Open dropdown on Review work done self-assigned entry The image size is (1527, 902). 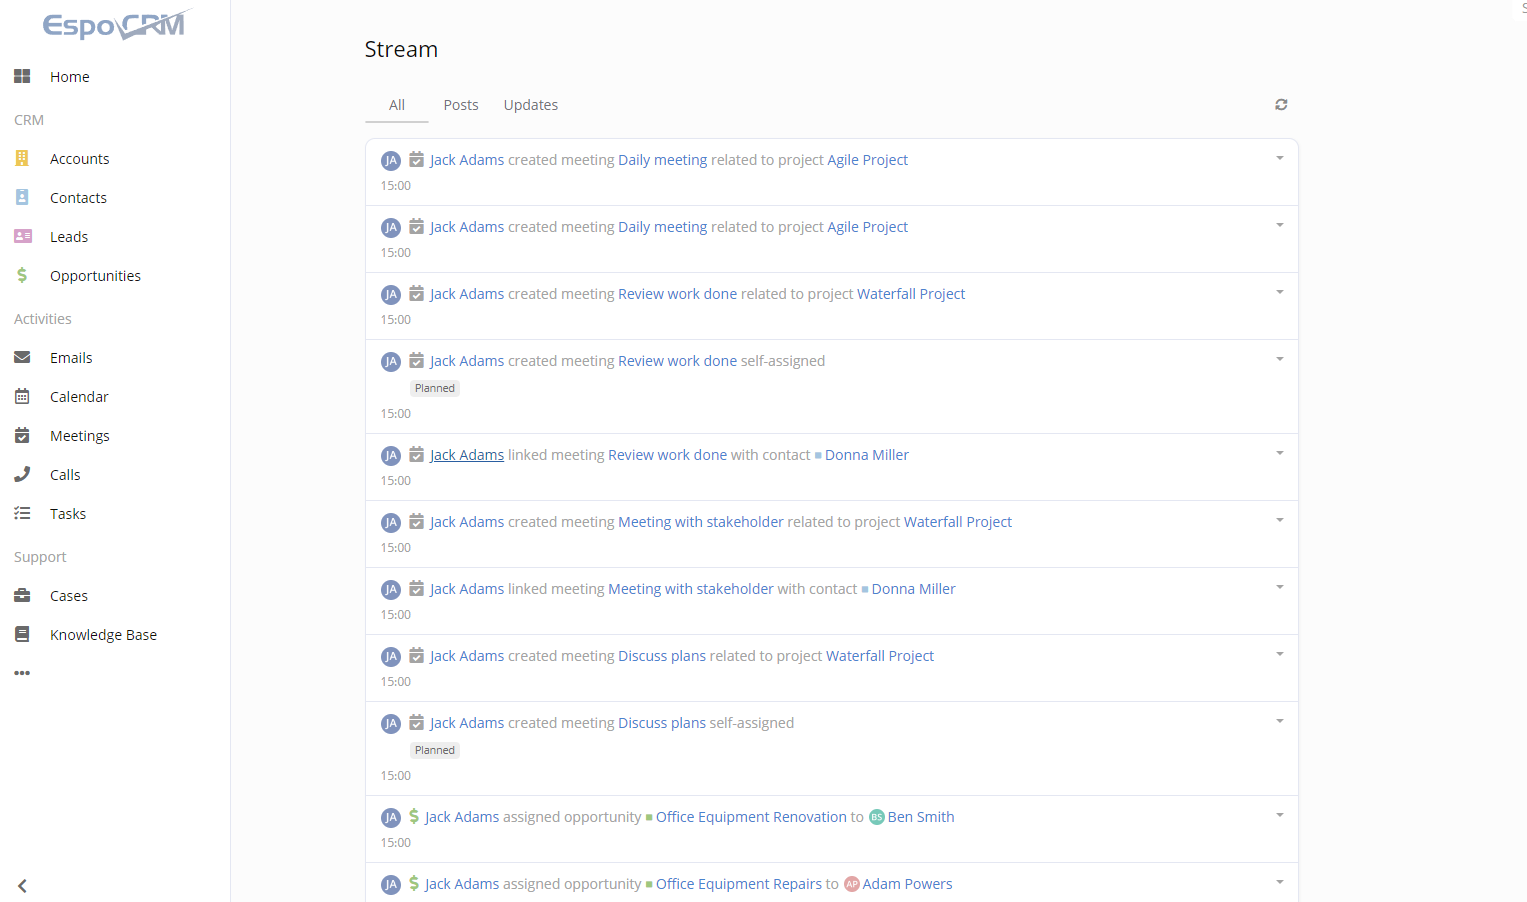1280,359
